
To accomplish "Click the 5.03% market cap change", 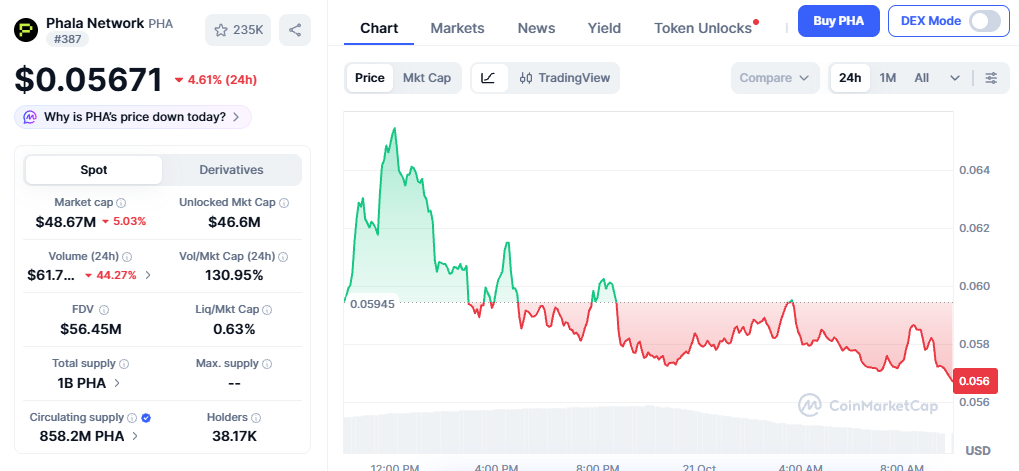I will tap(124, 222).
